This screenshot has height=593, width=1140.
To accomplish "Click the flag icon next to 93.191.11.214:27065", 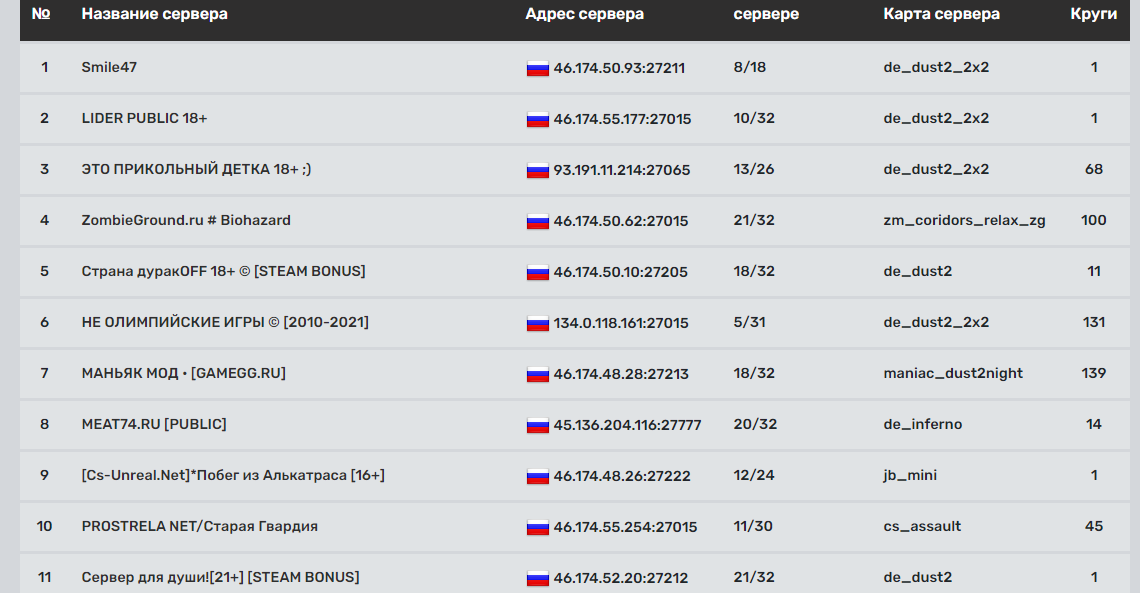I will pyautogui.click(x=537, y=170).
